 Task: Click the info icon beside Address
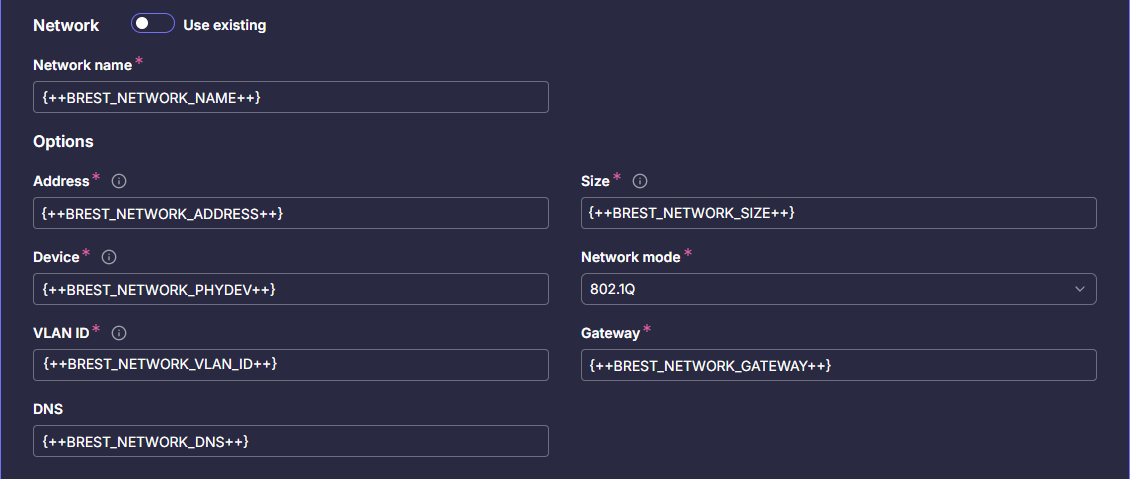pyautogui.click(x=119, y=181)
